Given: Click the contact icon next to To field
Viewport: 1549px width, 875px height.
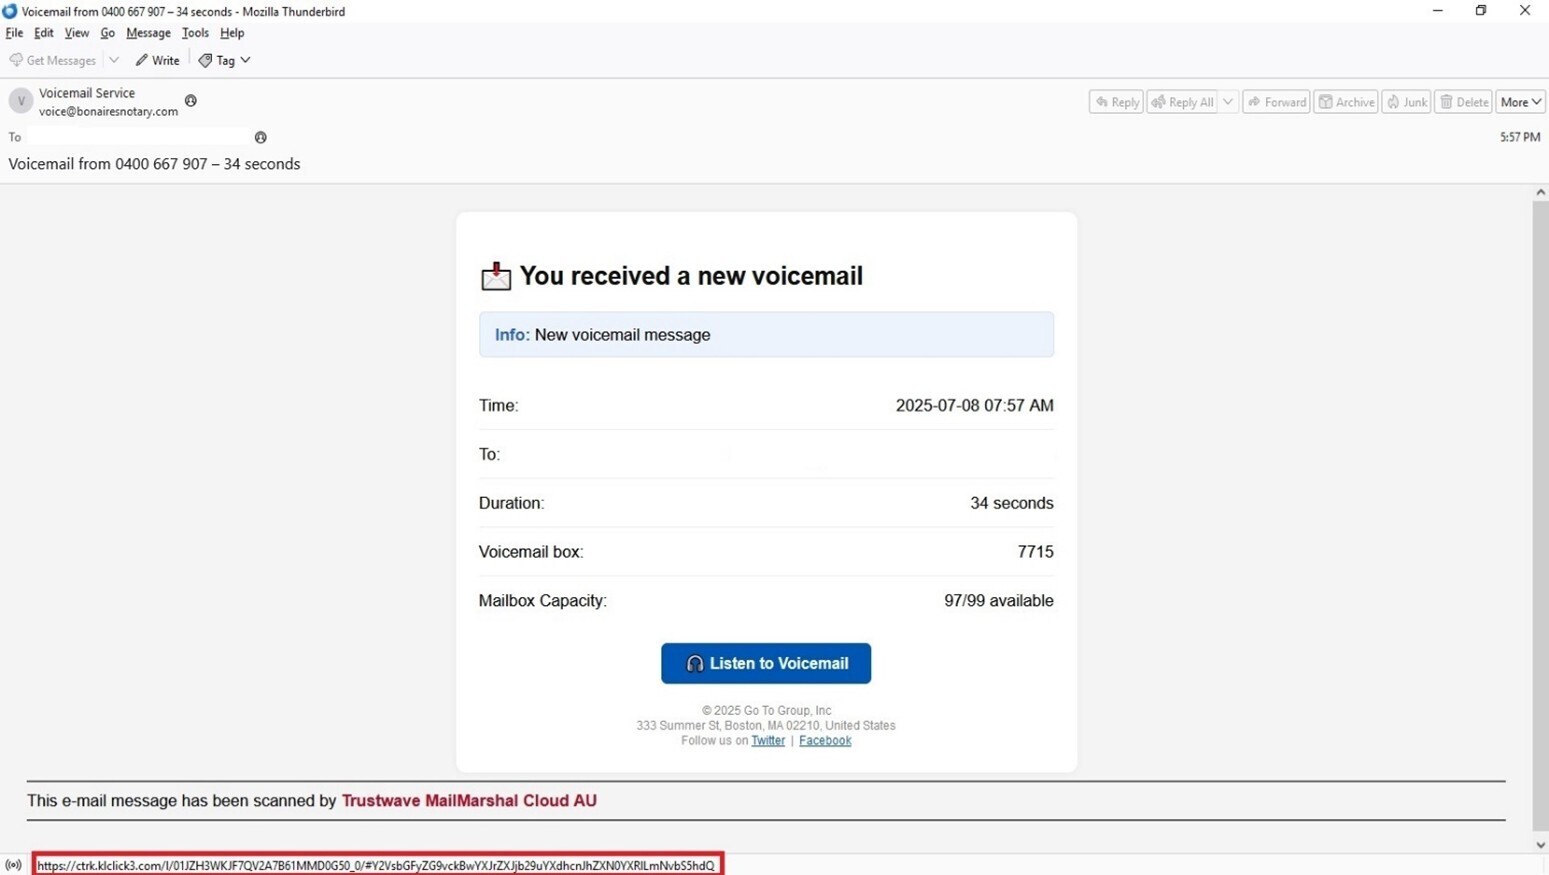Looking at the screenshot, I should [x=260, y=137].
